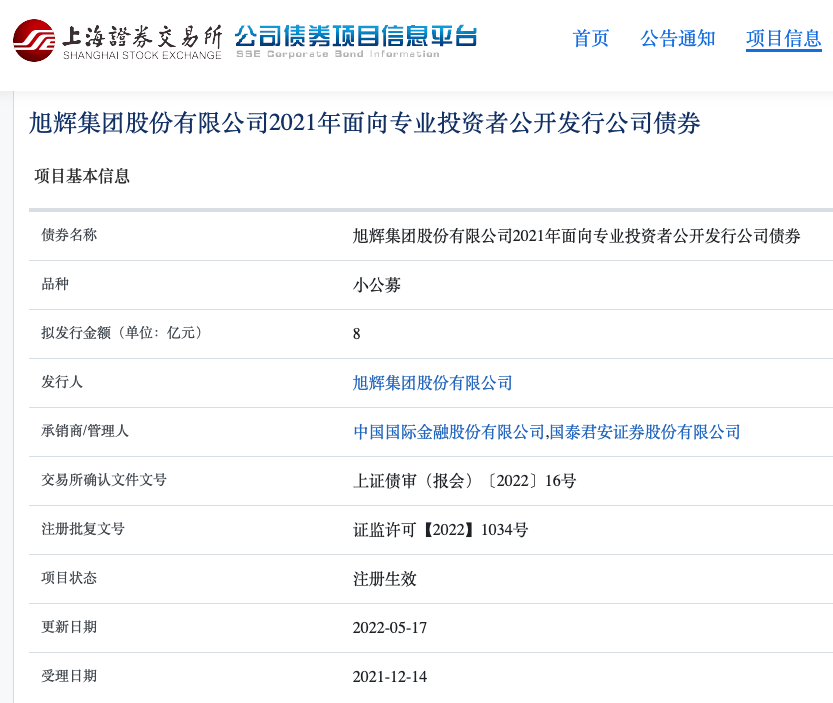
Task: Click the 上证债审 confirmation document number
Action: (464, 480)
